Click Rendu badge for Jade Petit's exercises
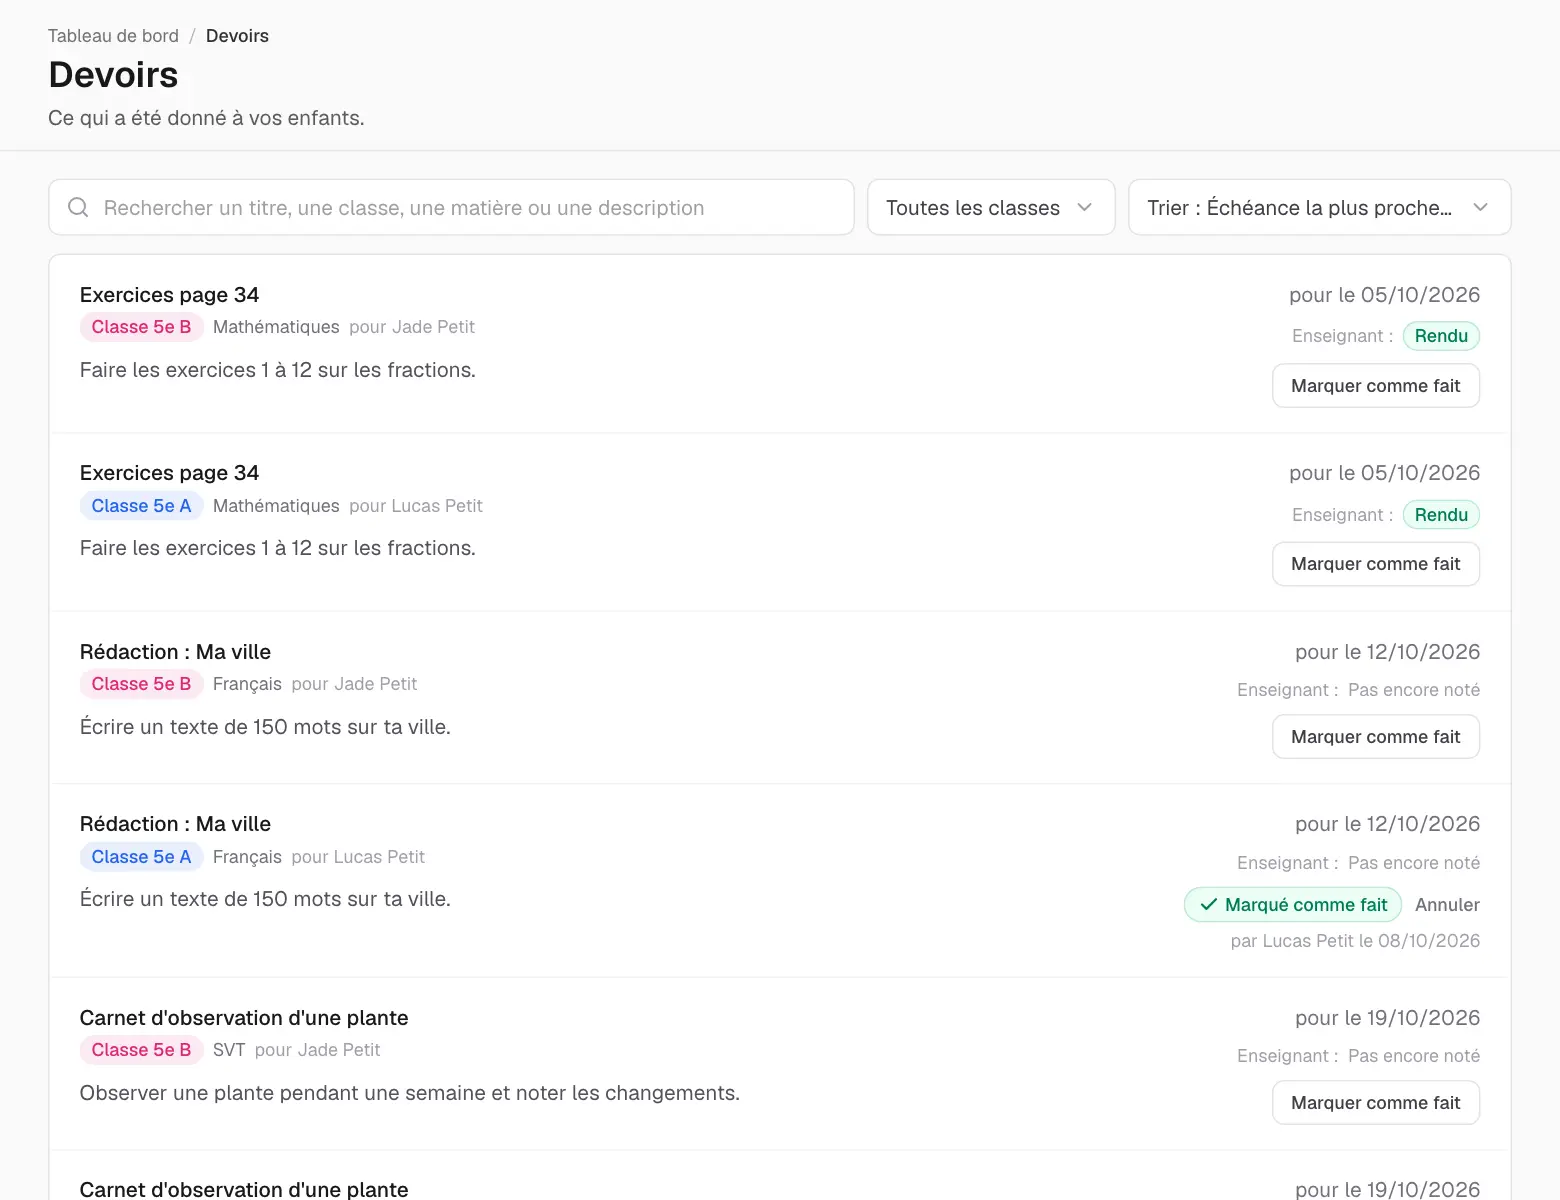1560x1200 pixels. 1441,336
